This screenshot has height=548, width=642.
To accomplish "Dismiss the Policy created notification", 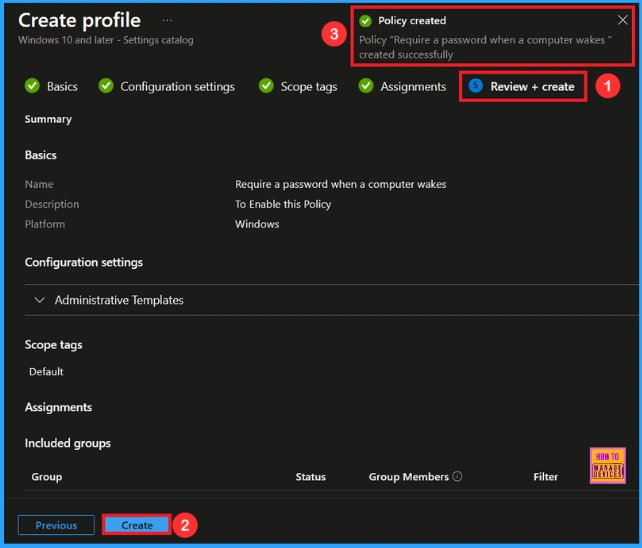I will pyautogui.click(x=622, y=20).
